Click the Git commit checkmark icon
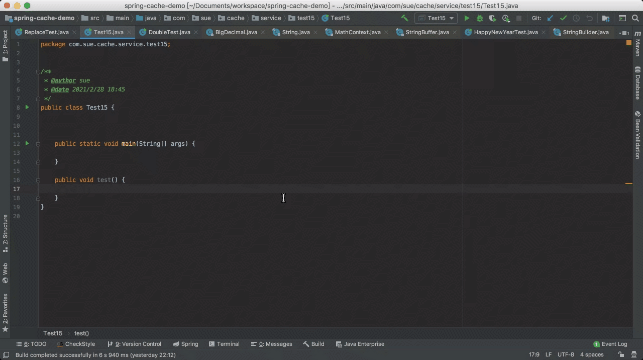 pyautogui.click(x=563, y=18)
